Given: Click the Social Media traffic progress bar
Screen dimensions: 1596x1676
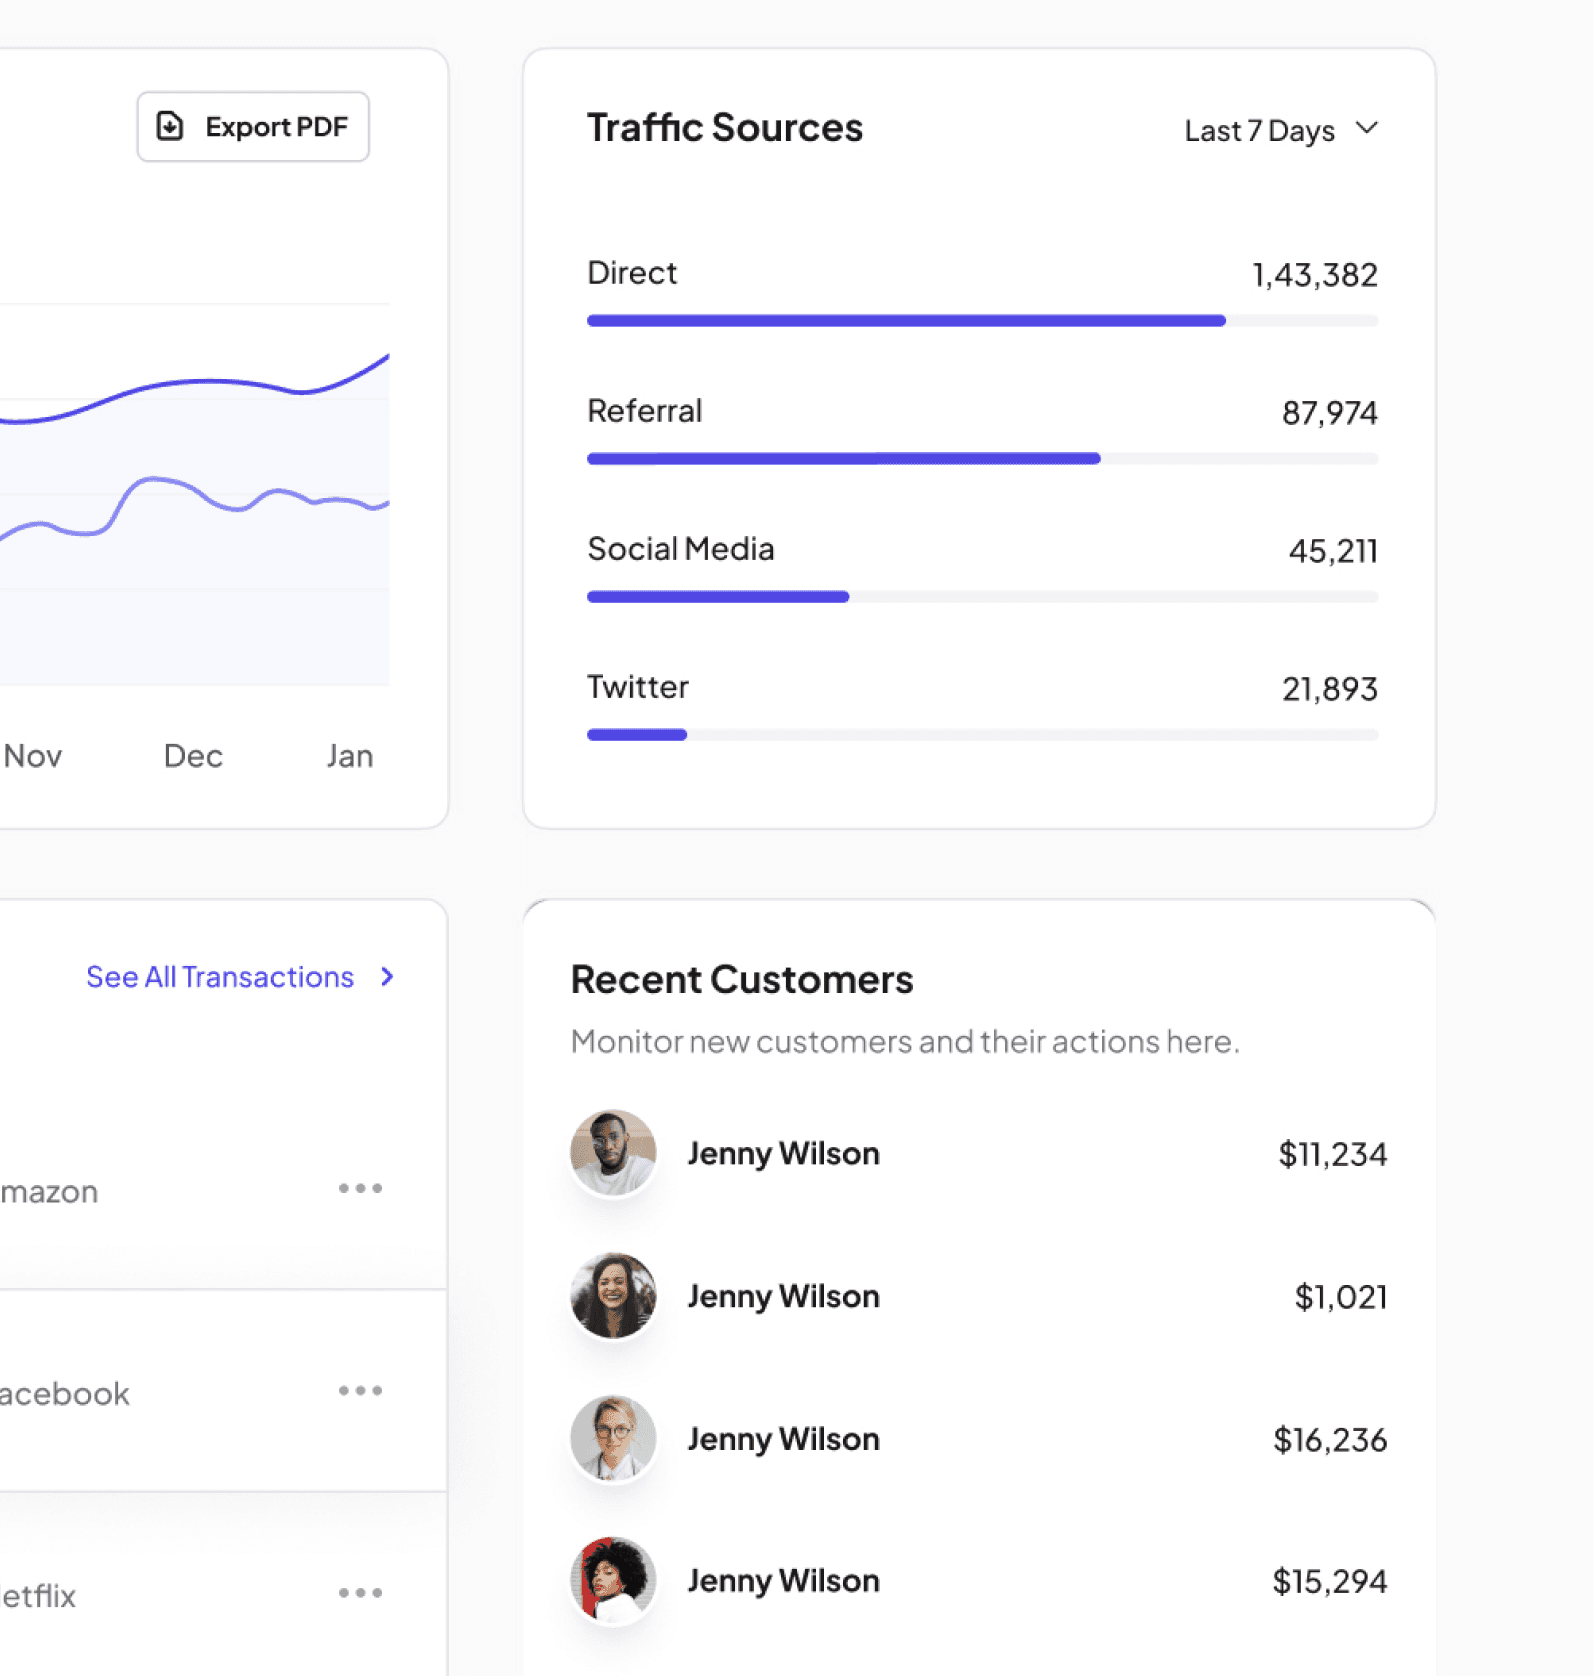Looking at the screenshot, I should tap(982, 597).
